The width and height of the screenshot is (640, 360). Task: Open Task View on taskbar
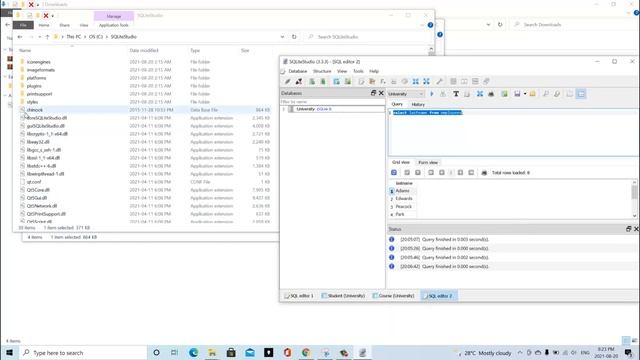tap(174, 353)
